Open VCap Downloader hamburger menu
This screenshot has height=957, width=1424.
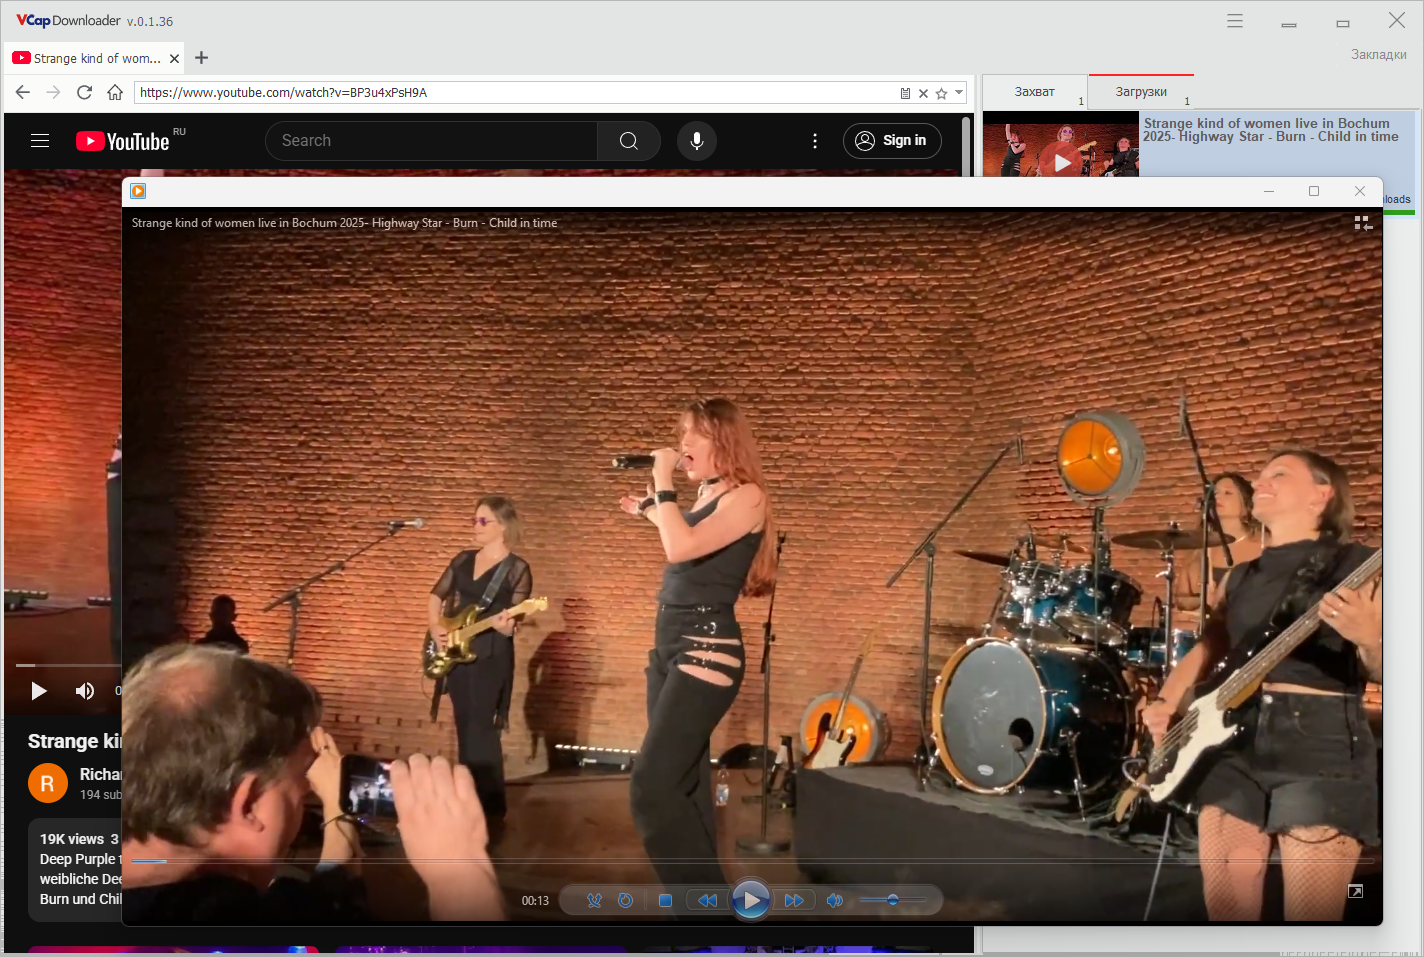(1235, 21)
